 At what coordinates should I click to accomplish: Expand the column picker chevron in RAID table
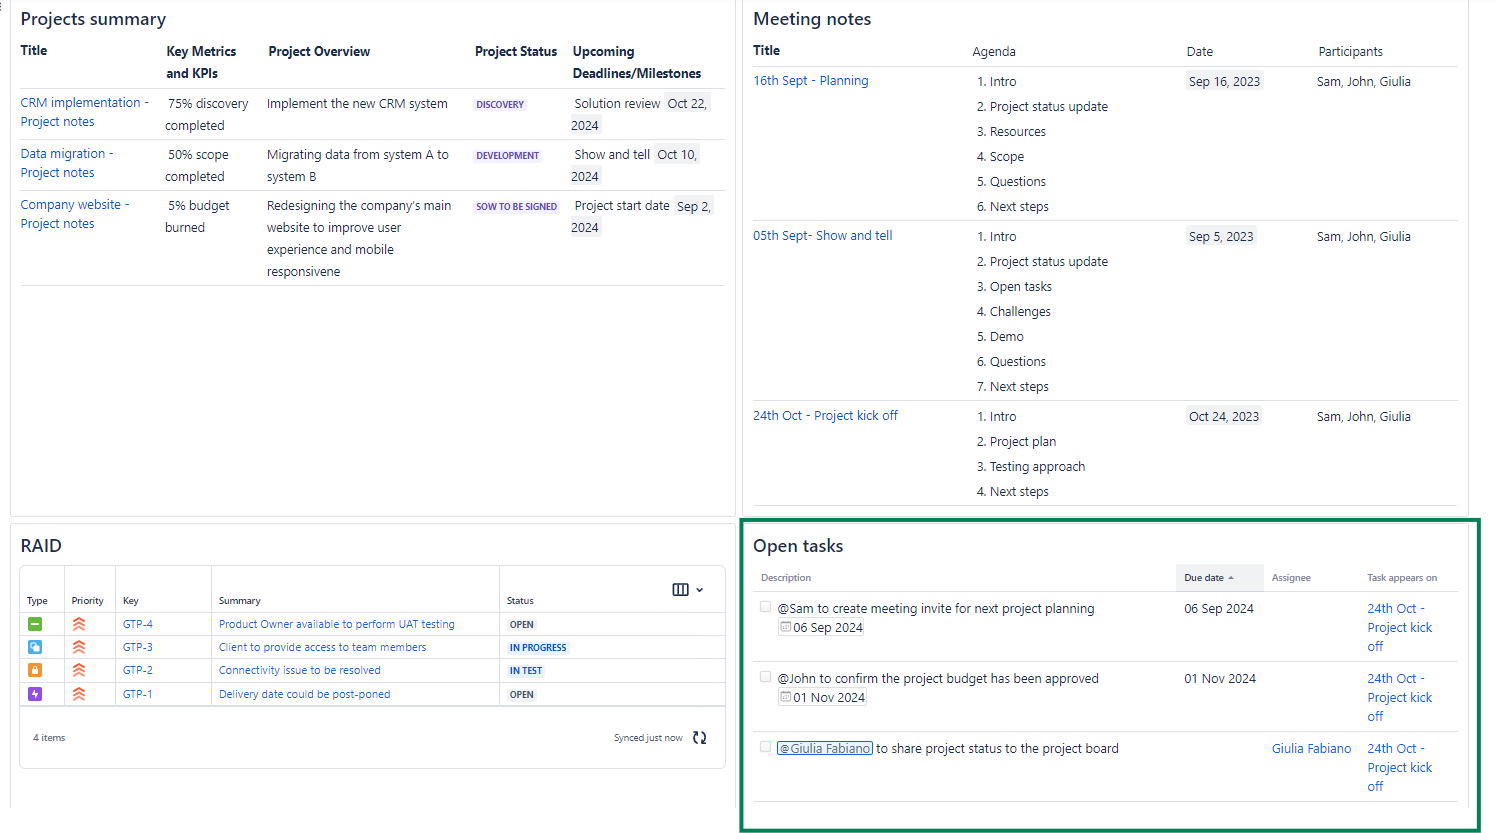[700, 590]
